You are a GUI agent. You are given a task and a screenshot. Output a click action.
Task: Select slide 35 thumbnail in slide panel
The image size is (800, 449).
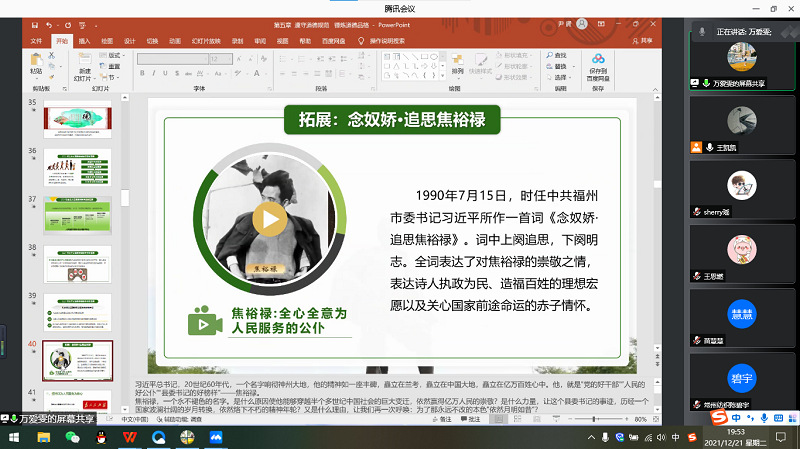(77, 117)
